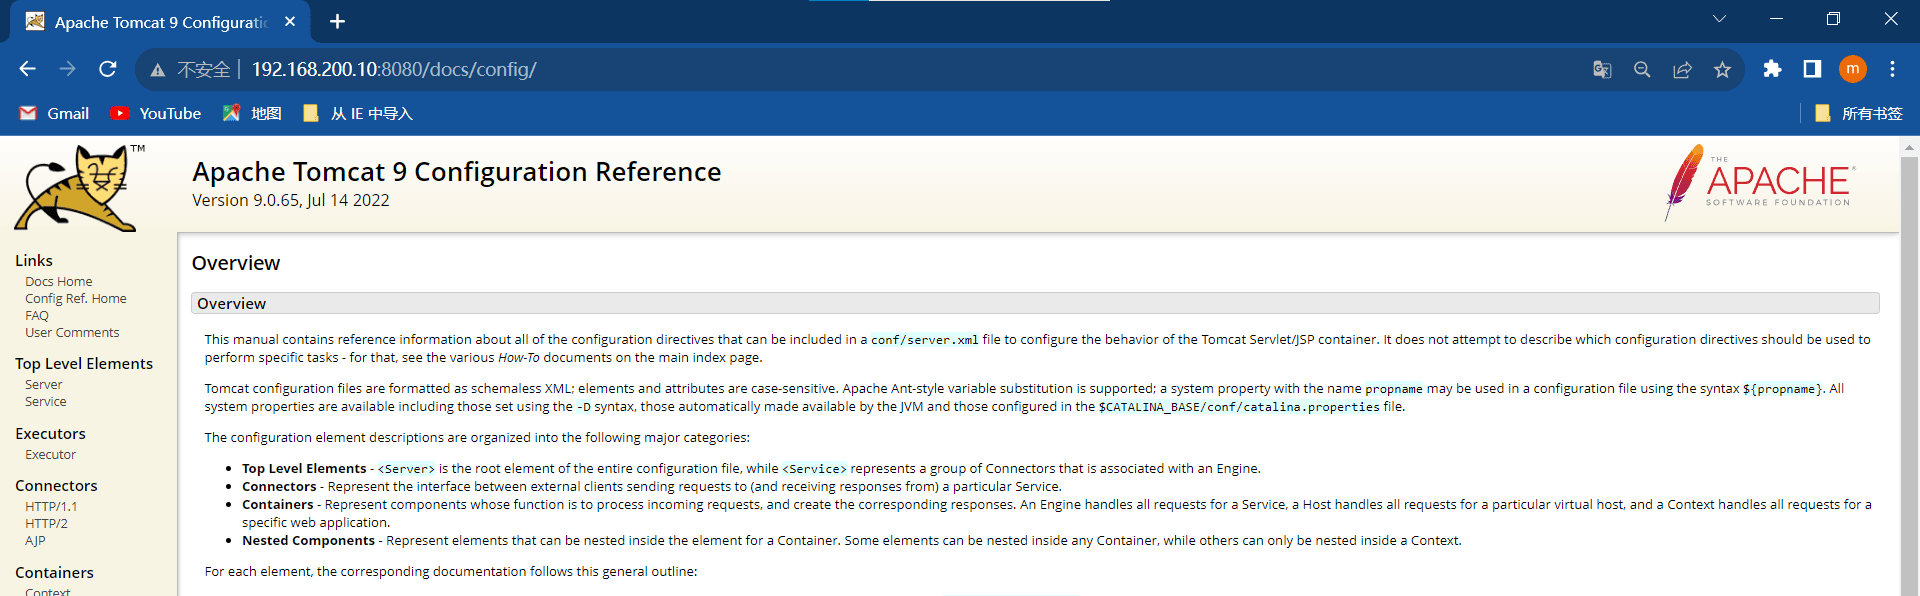Click the share page icon

(1682, 69)
